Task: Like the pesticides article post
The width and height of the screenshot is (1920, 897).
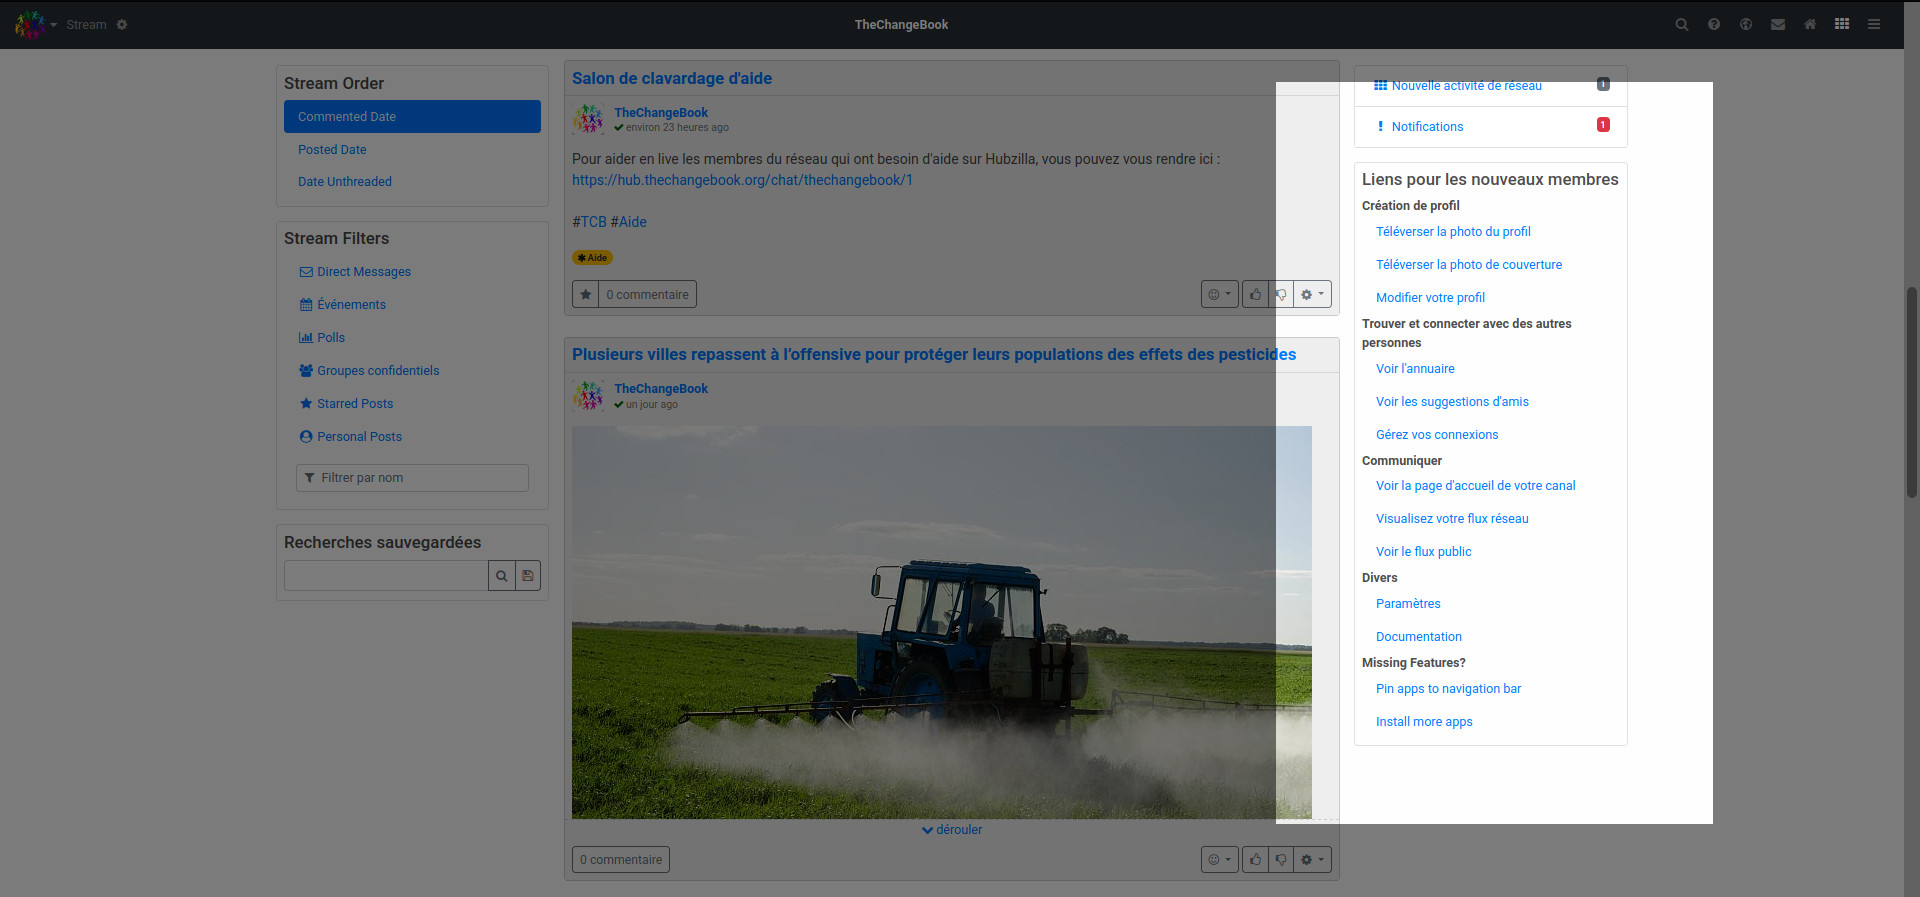Action: tap(1255, 860)
